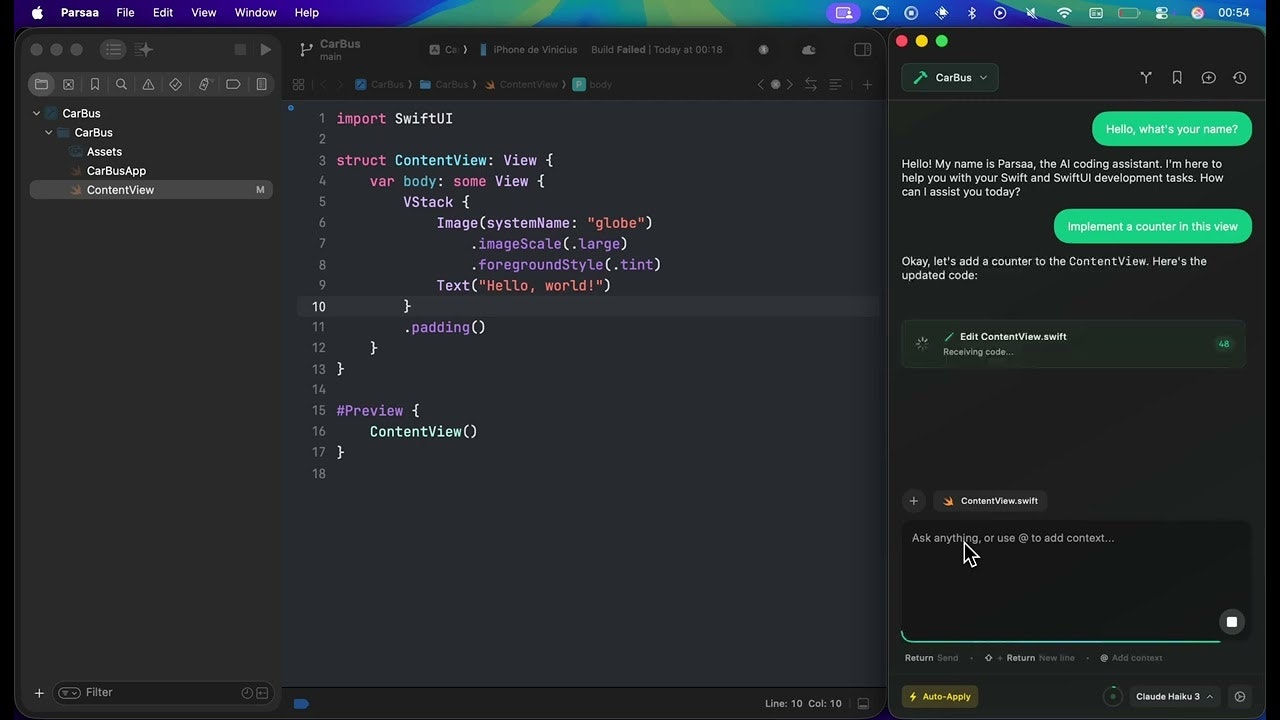Click the branch icon in Parsaa header
Viewport: 1280px width, 720px height.
click(x=1146, y=77)
